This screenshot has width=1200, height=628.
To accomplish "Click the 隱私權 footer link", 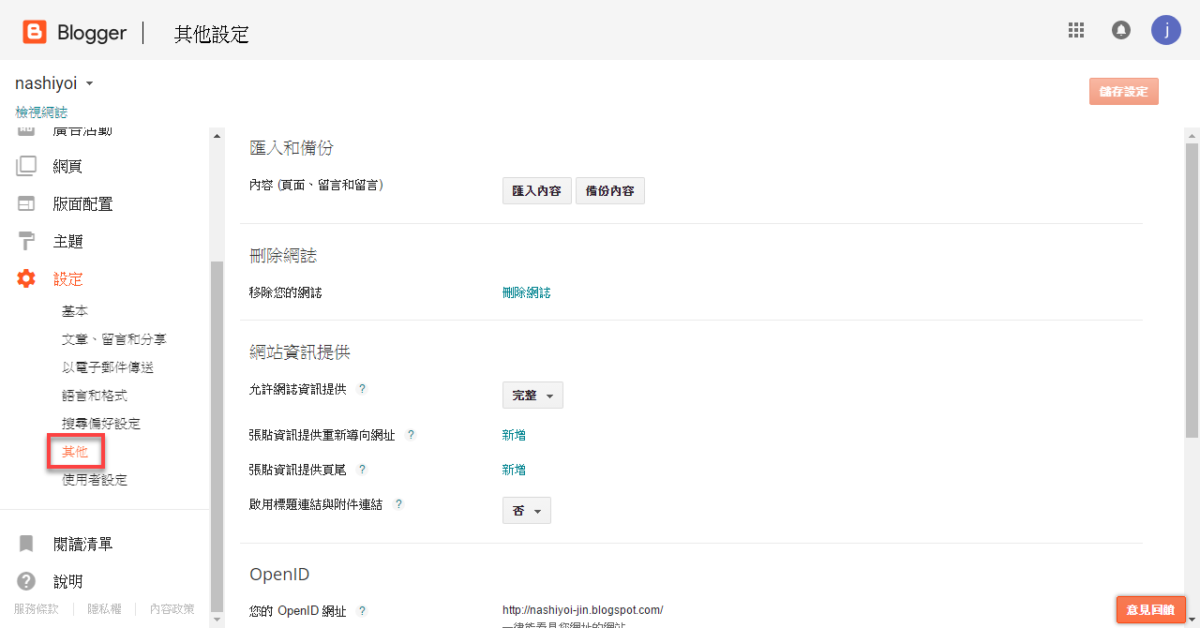I will (104, 608).
